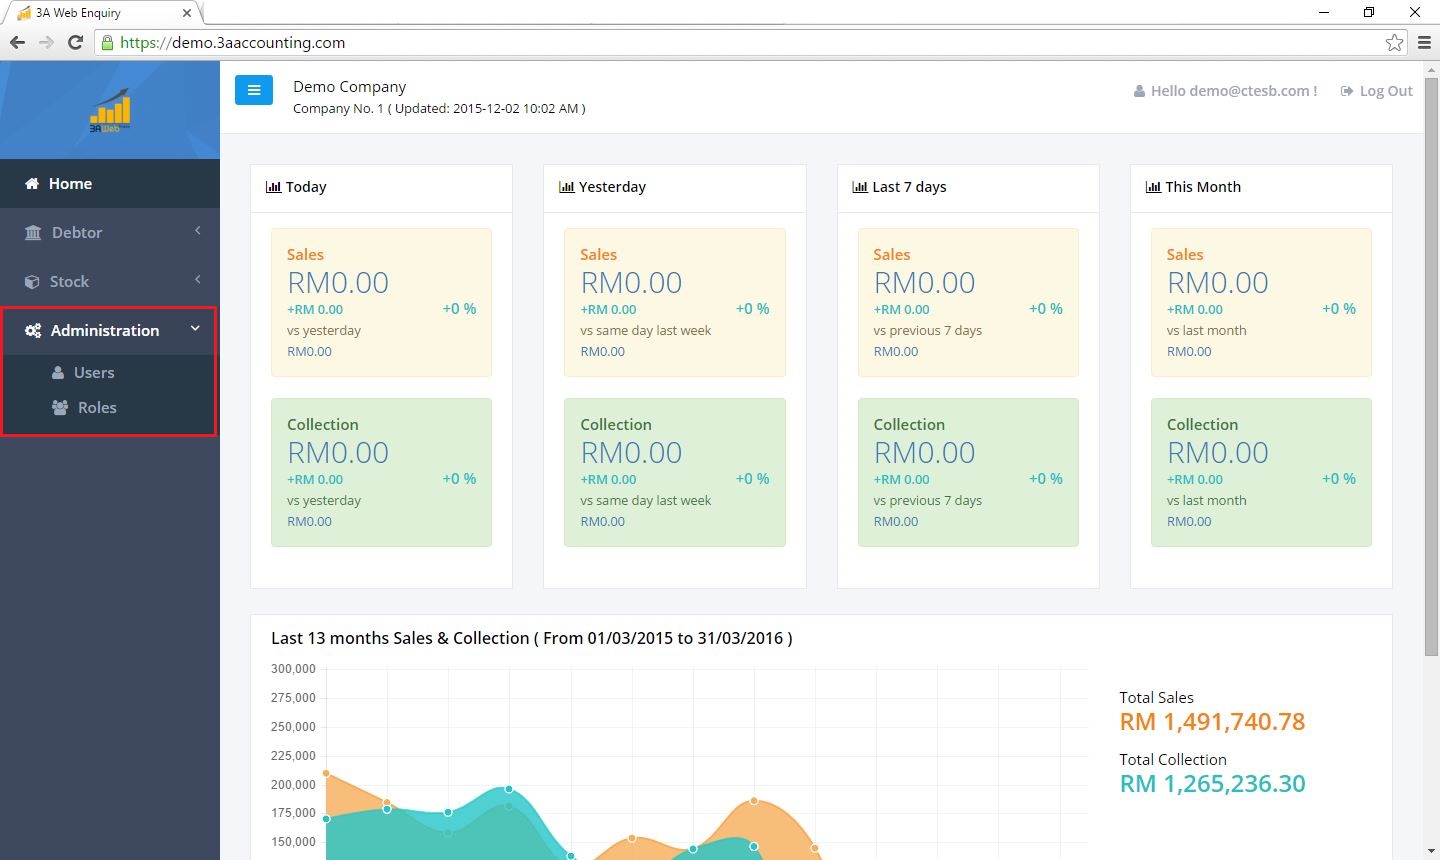This screenshot has height=860, width=1440.
Task: Click the Today Sales card
Action: [x=381, y=302]
